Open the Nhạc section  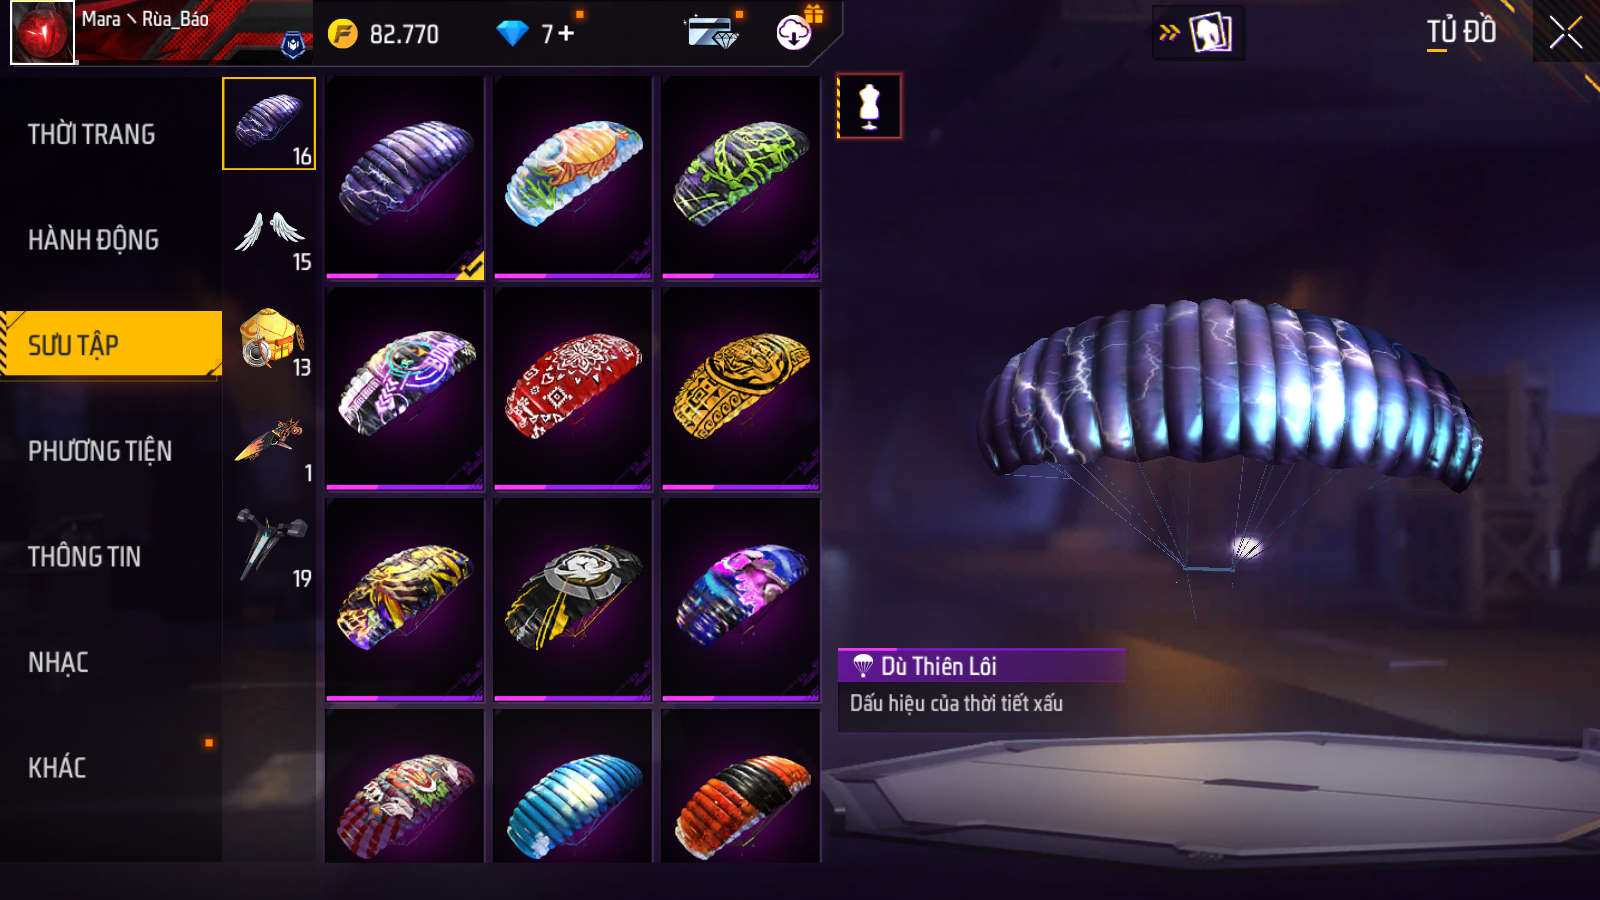[x=58, y=663]
